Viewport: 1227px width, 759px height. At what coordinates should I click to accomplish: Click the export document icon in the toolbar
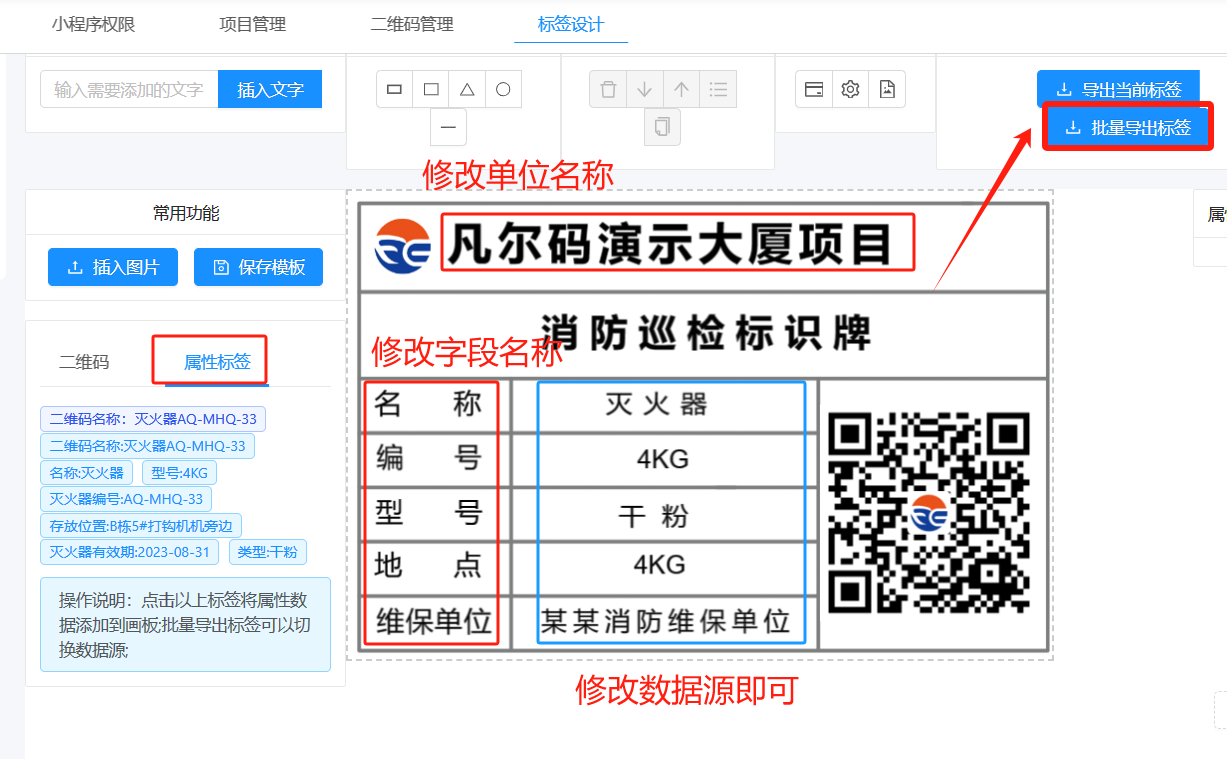tap(886, 89)
